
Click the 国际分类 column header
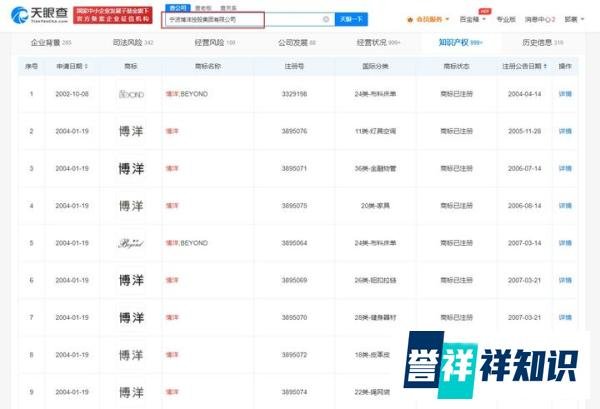375,66
